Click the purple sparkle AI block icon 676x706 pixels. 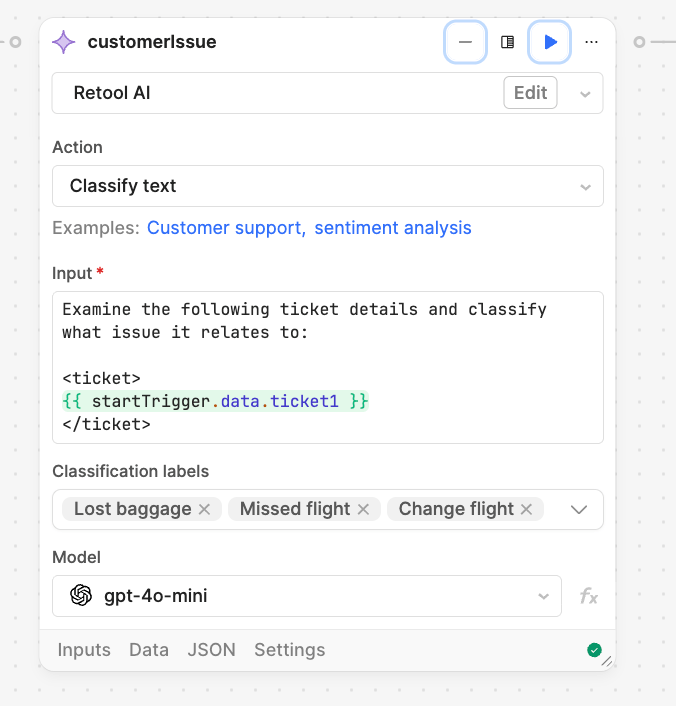(x=64, y=42)
